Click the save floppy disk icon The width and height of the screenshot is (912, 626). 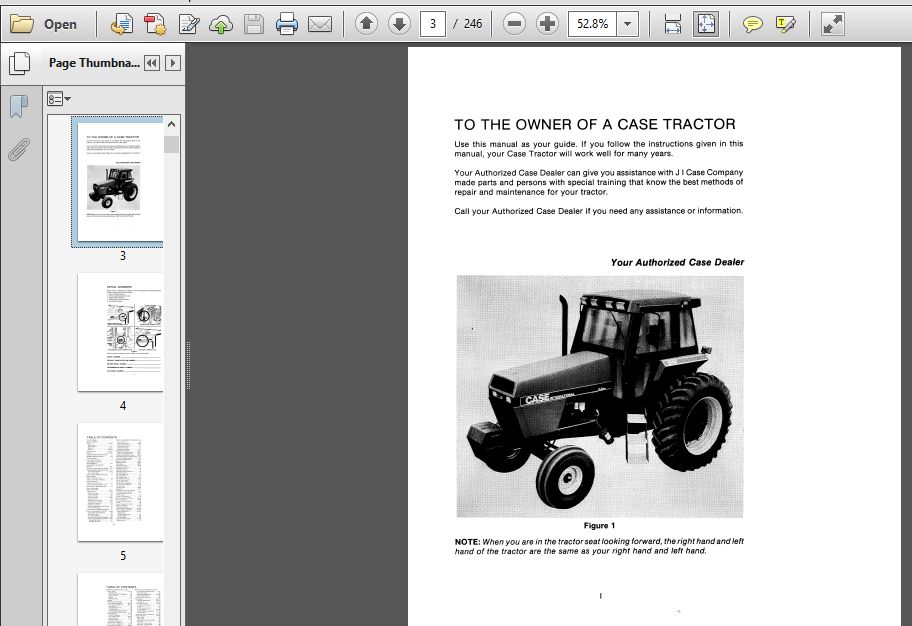pyautogui.click(x=254, y=24)
